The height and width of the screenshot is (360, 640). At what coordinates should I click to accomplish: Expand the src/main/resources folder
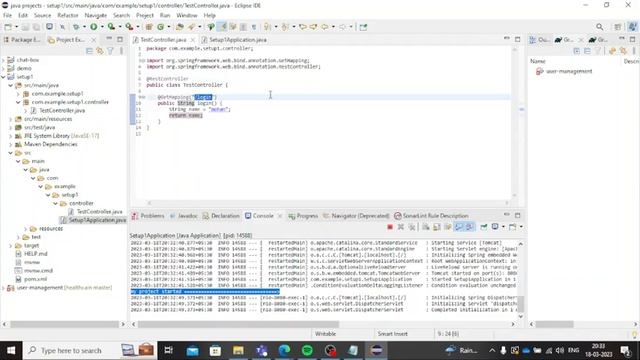(11, 119)
